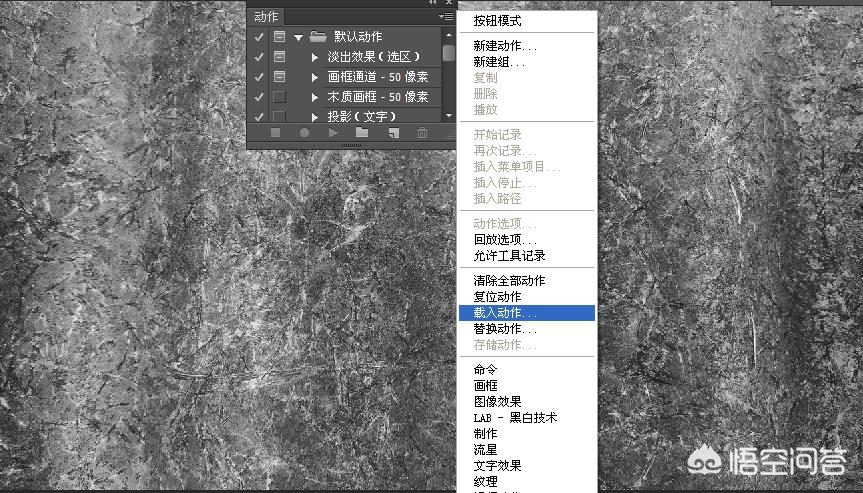Click the Delete trash can icon

click(x=423, y=133)
